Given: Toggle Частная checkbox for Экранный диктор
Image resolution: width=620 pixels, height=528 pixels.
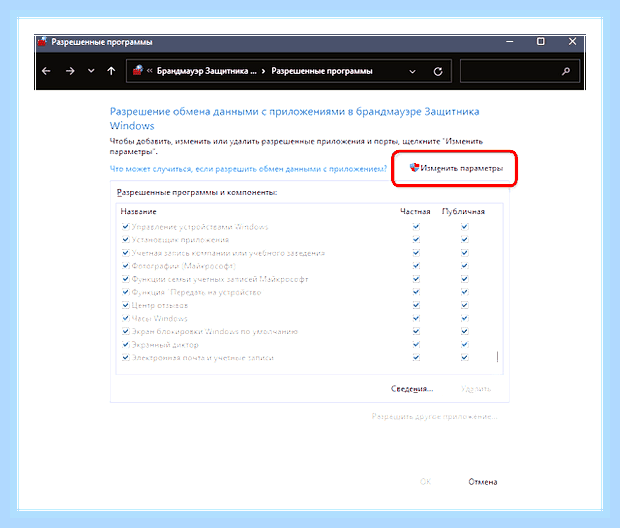Looking at the screenshot, I should pyautogui.click(x=416, y=344).
